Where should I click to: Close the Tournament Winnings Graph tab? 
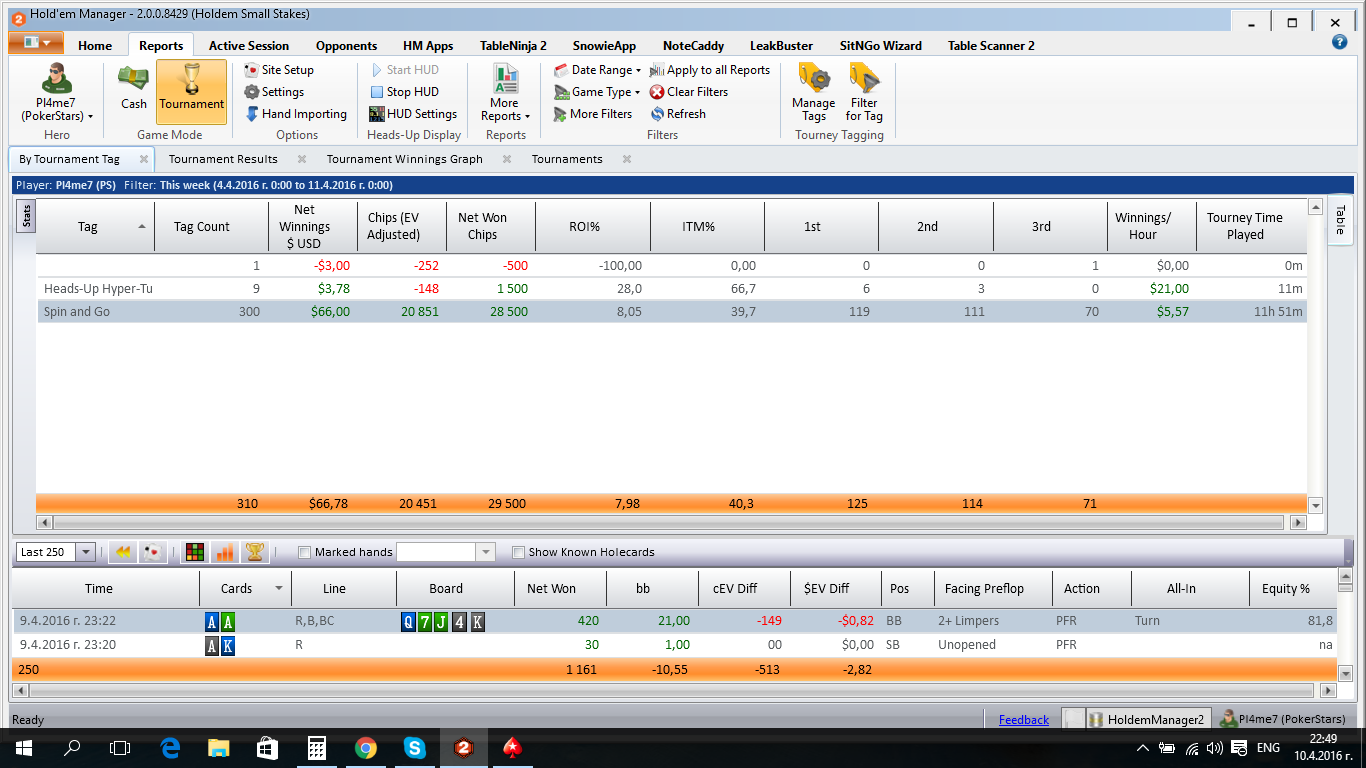[x=507, y=159]
